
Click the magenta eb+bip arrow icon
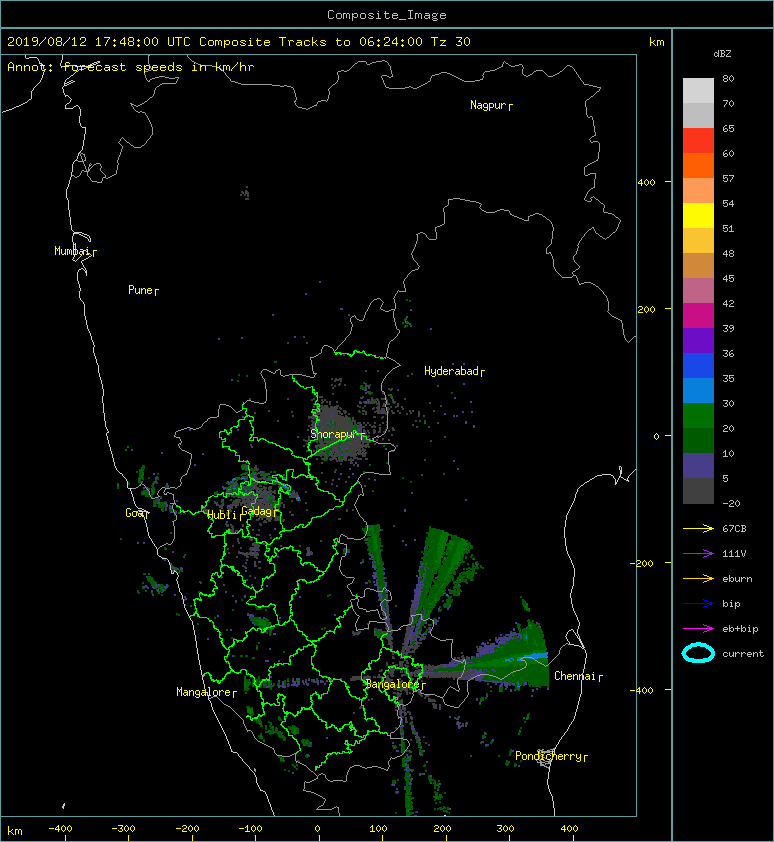698,628
